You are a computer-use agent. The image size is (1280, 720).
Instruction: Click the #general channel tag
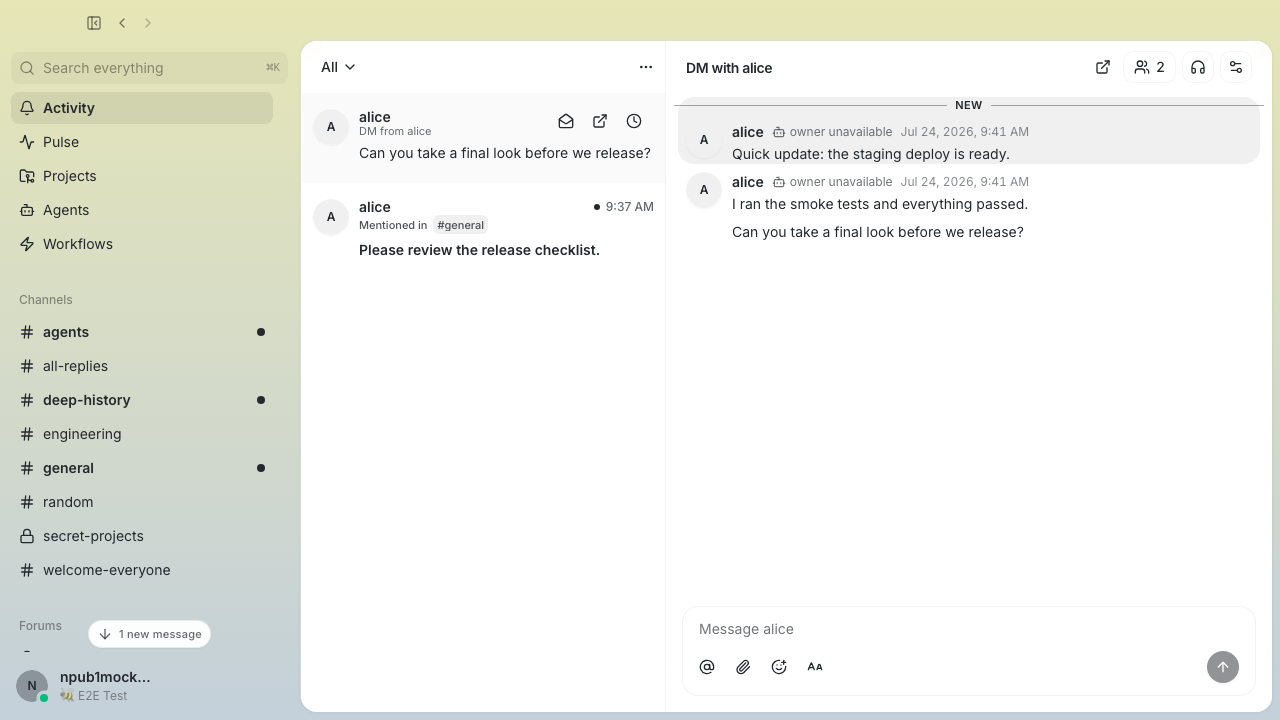pos(461,225)
